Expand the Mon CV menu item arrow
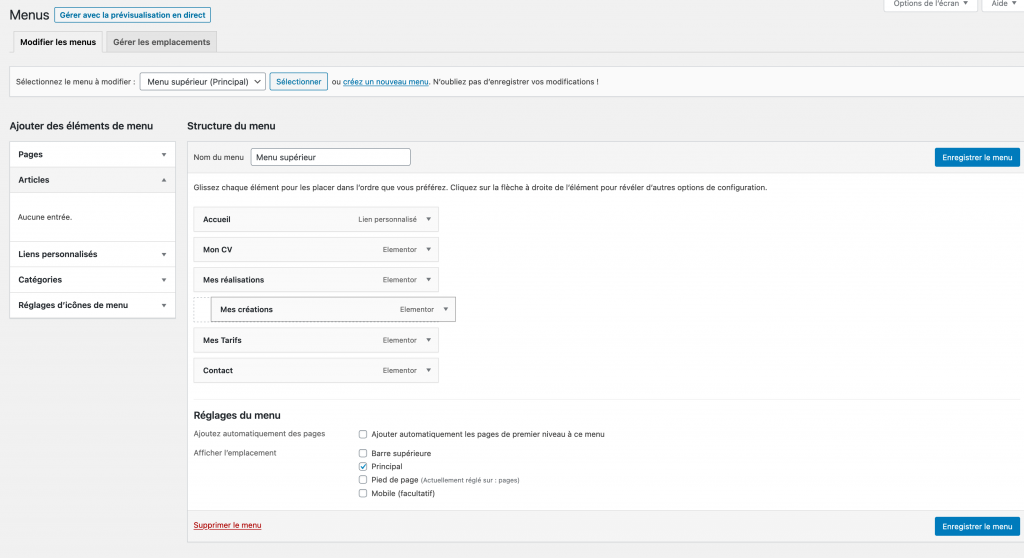The height and width of the screenshot is (558, 1024). click(428, 250)
